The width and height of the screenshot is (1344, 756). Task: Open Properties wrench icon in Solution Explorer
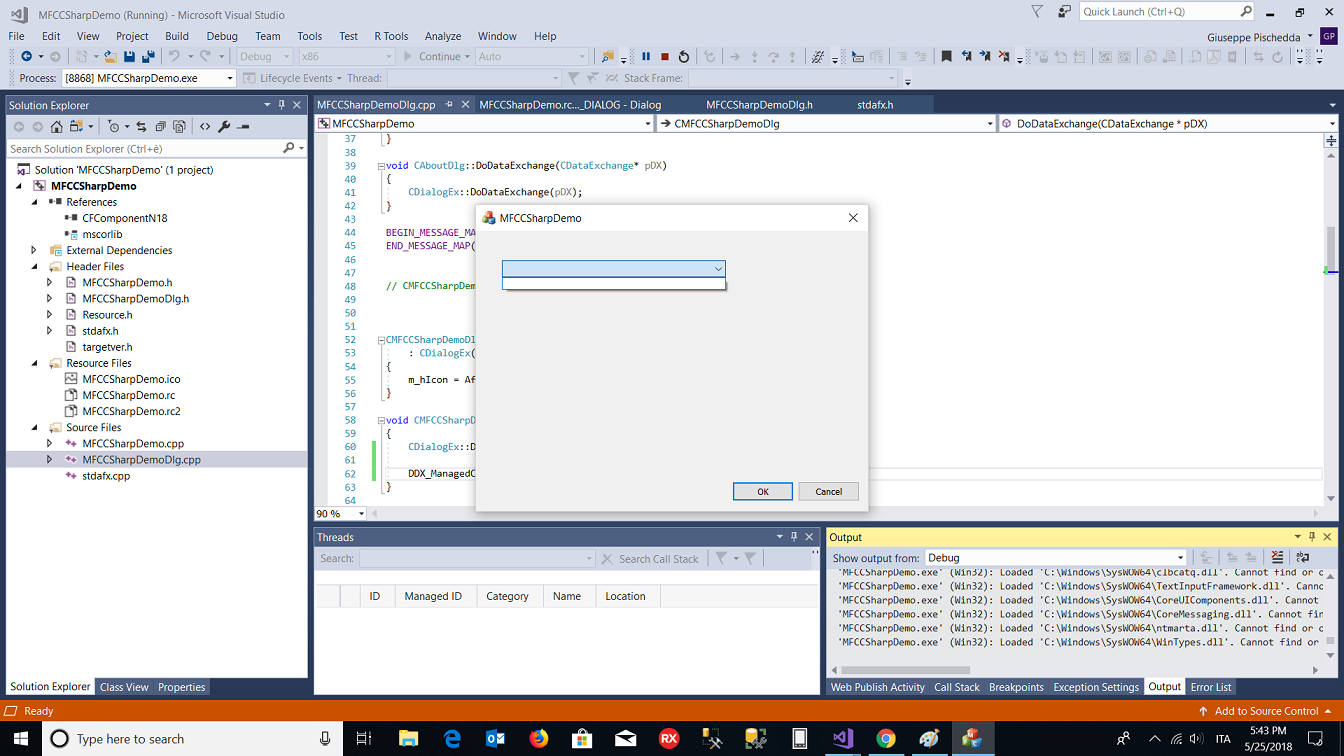point(224,127)
